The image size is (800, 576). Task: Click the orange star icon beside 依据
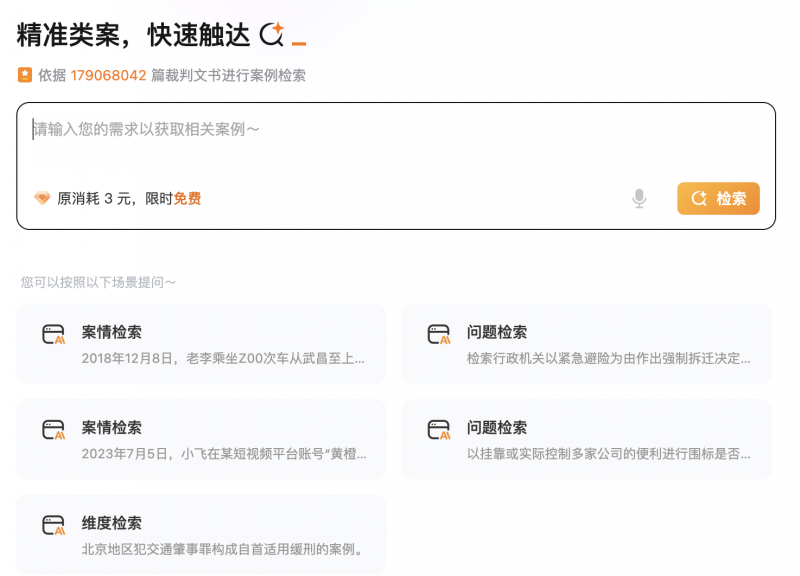[25, 75]
